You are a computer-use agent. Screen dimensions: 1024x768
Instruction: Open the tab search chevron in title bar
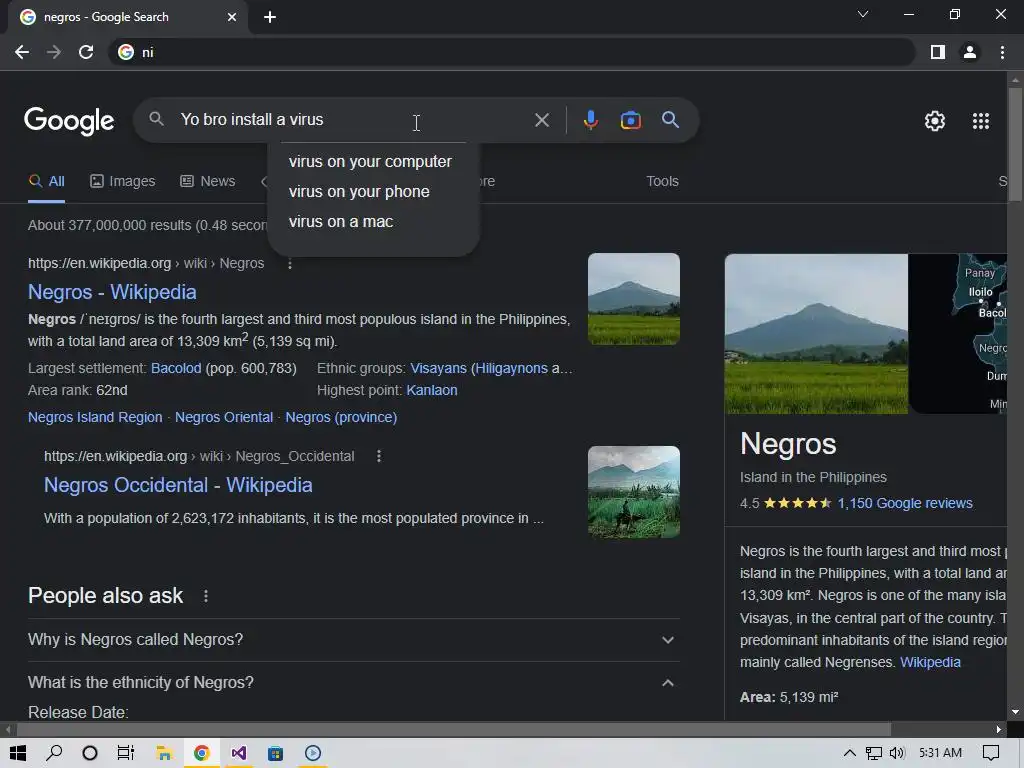click(x=863, y=14)
